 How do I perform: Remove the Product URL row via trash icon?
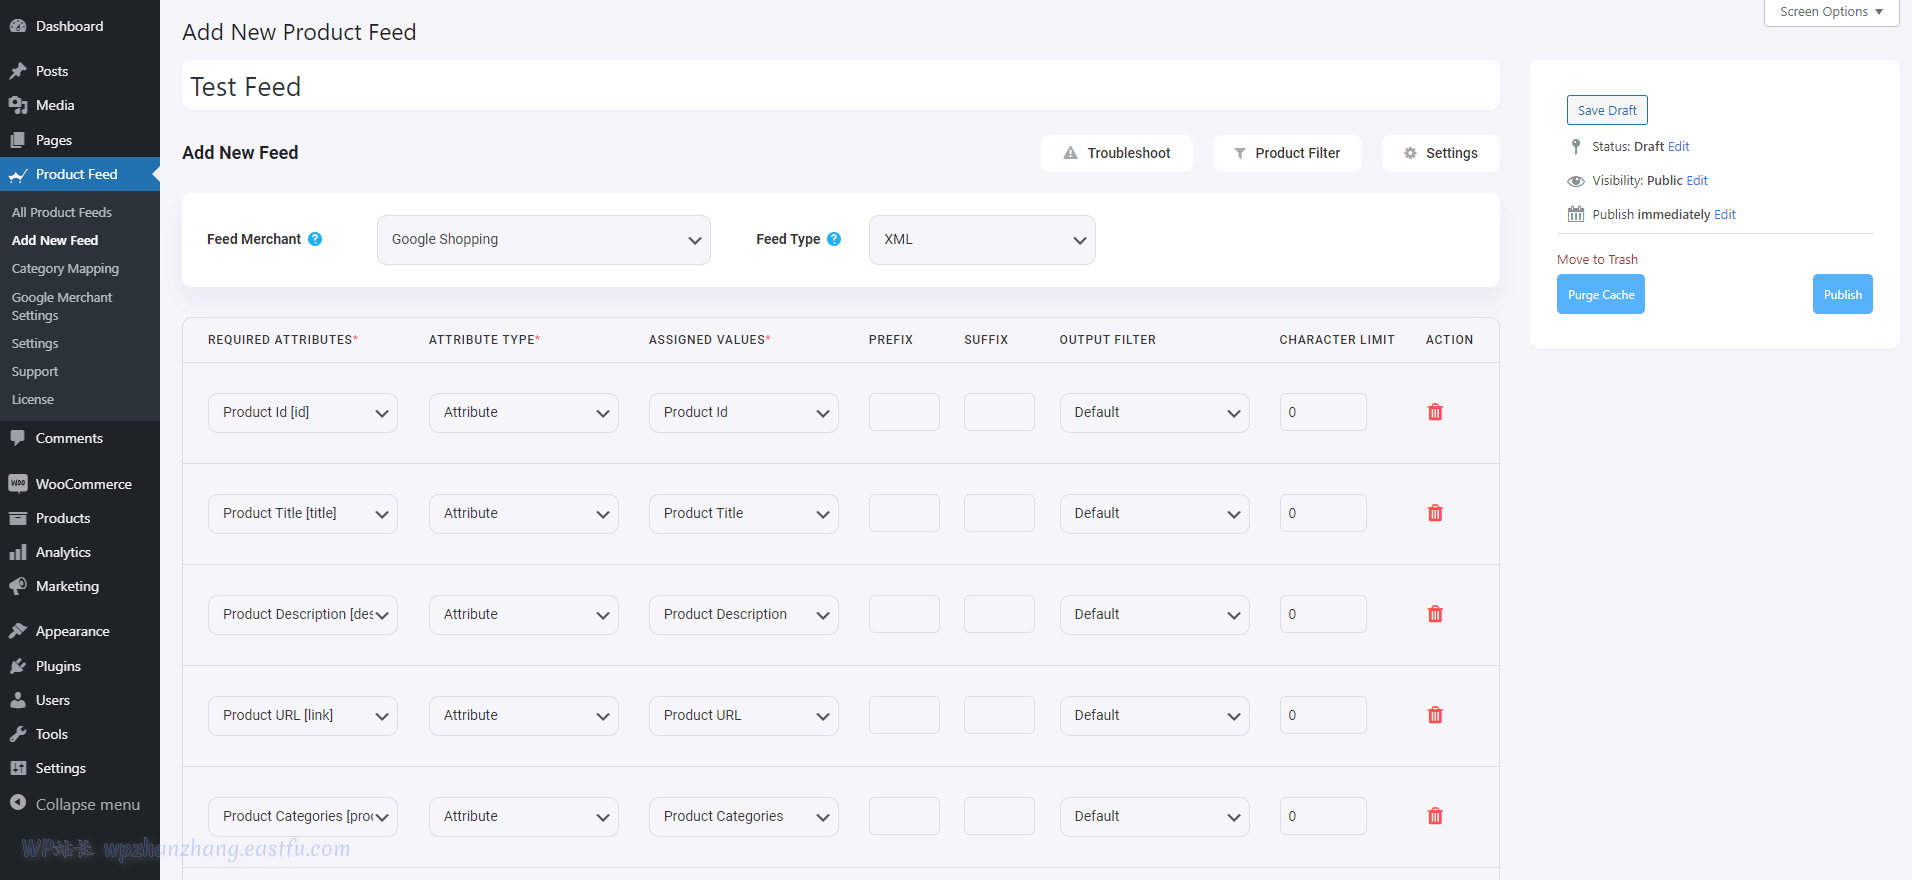pyautogui.click(x=1435, y=715)
